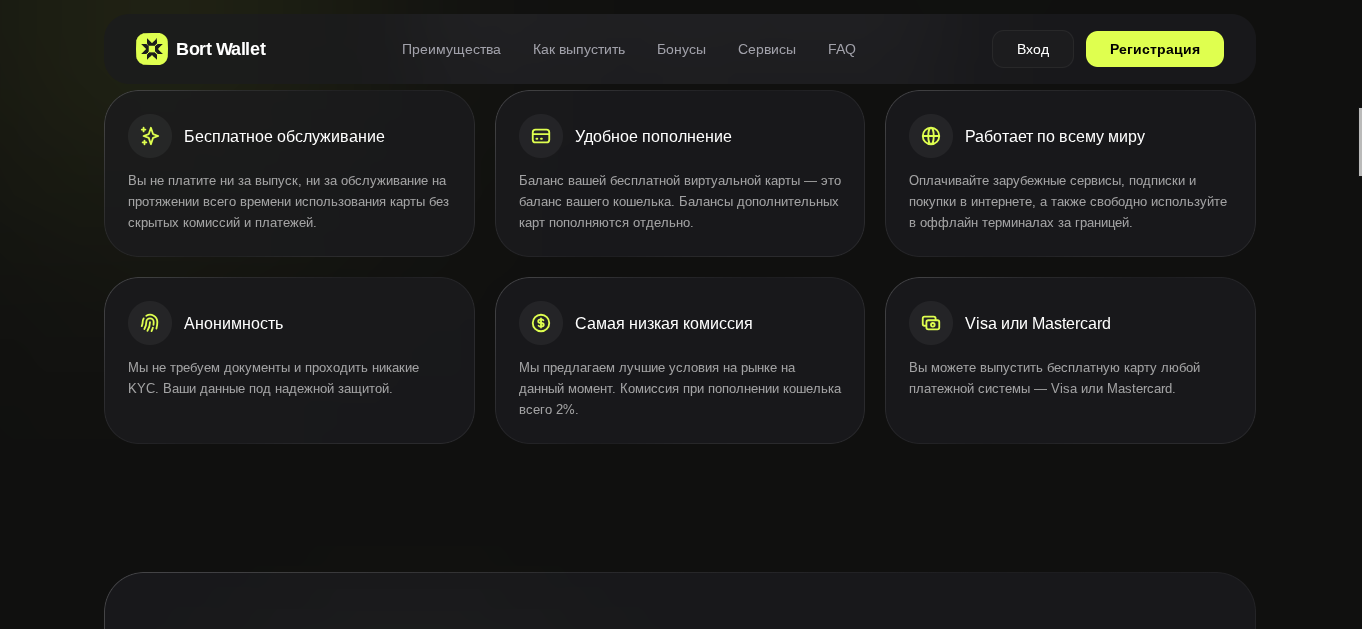Click the dollar coin icon beside Самая низкая комиссия
This screenshot has width=1362, height=629.
(x=541, y=323)
